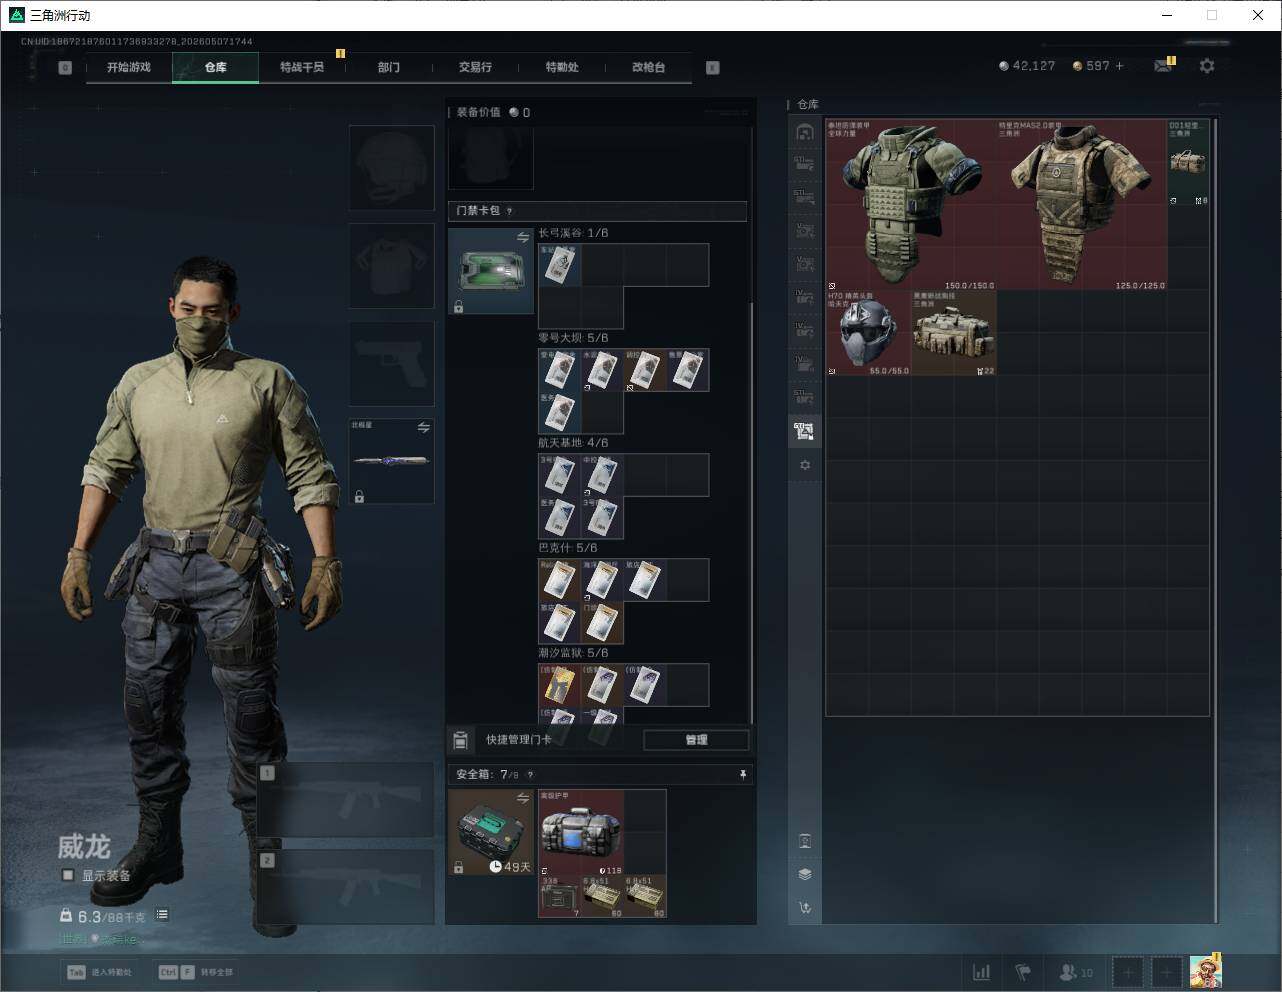The width and height of the screenshot is (1282, 992).
Task: Toggle the 显示装备 checkbox
Action: click(x=68, y=875)
